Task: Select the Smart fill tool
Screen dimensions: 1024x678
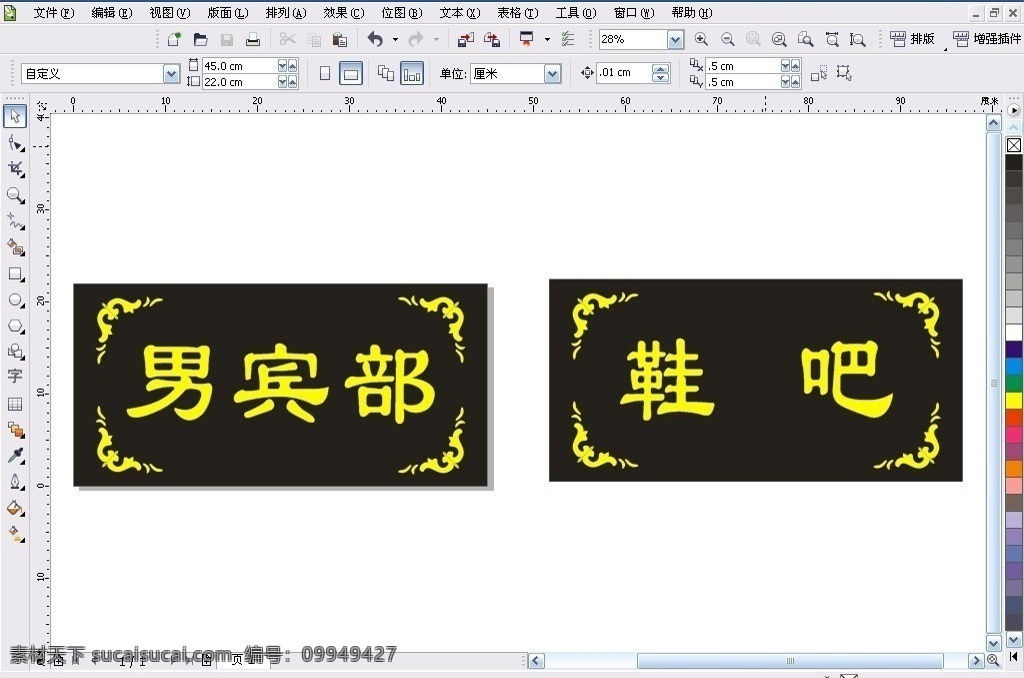Action: pyautogui.click(x=16, y=248)
